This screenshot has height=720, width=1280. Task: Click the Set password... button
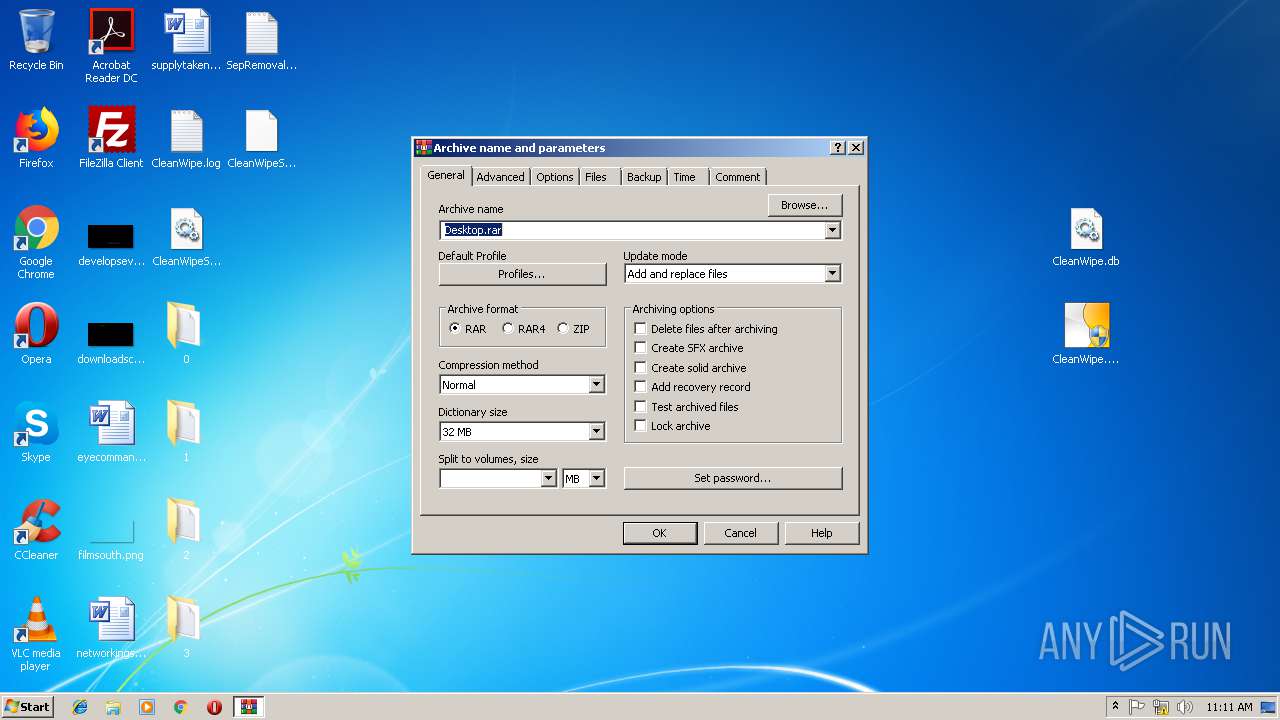click(733, 478)
